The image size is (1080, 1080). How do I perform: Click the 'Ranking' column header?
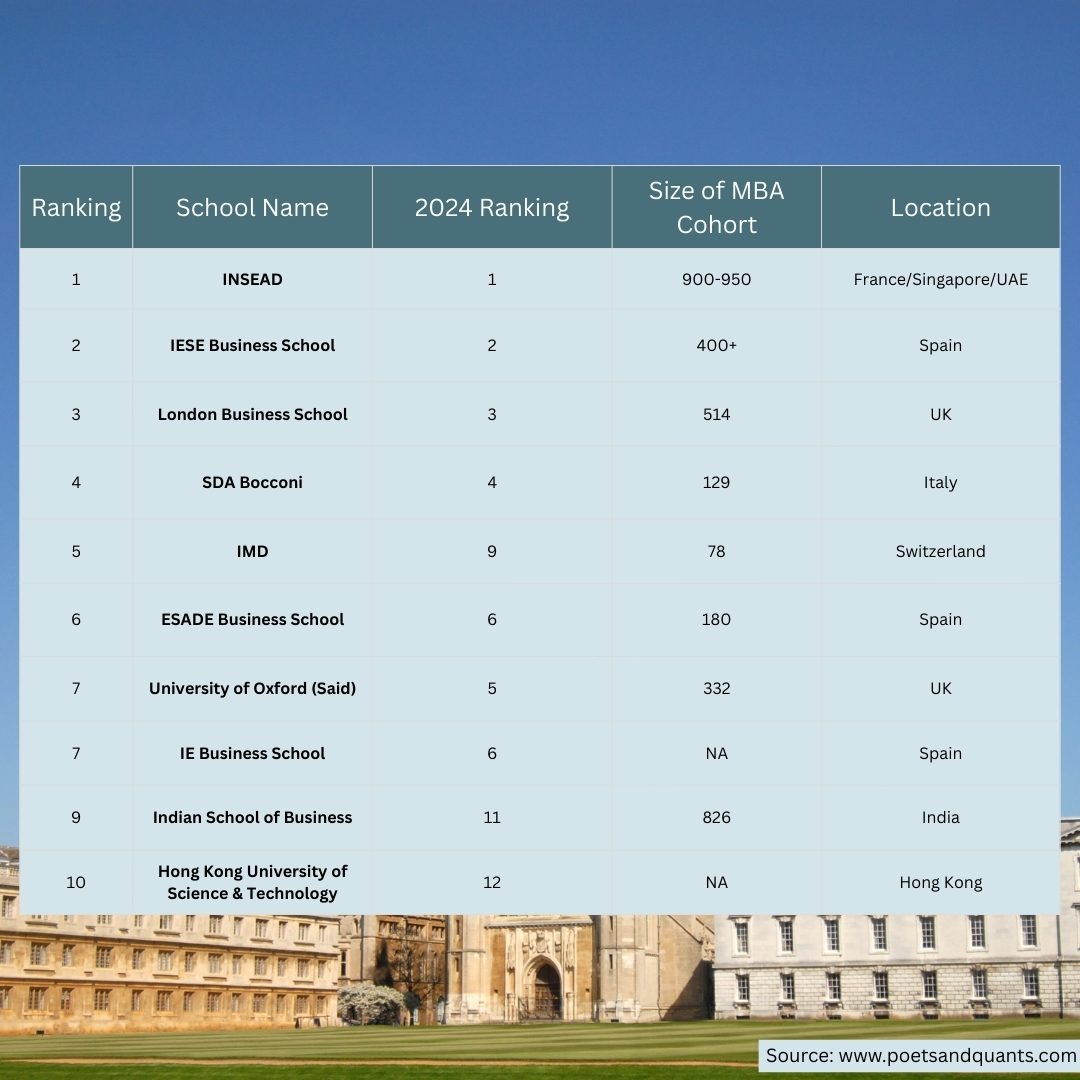tap(76, 207)
